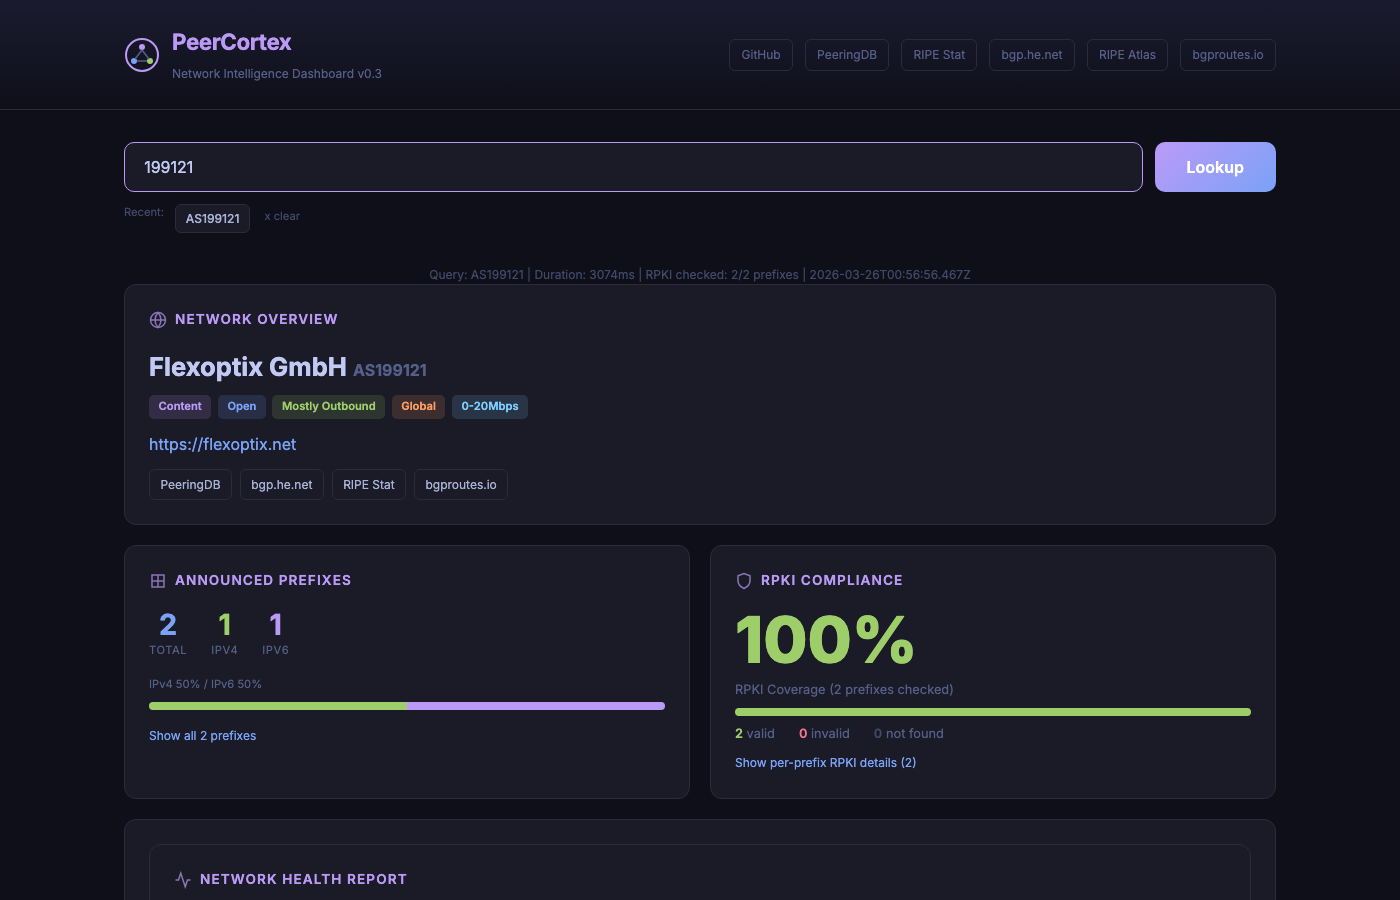Click the 0 invalid RPKI count
Screen dimensions: 1400x900
pyautogui.click(x=824, y=734)
